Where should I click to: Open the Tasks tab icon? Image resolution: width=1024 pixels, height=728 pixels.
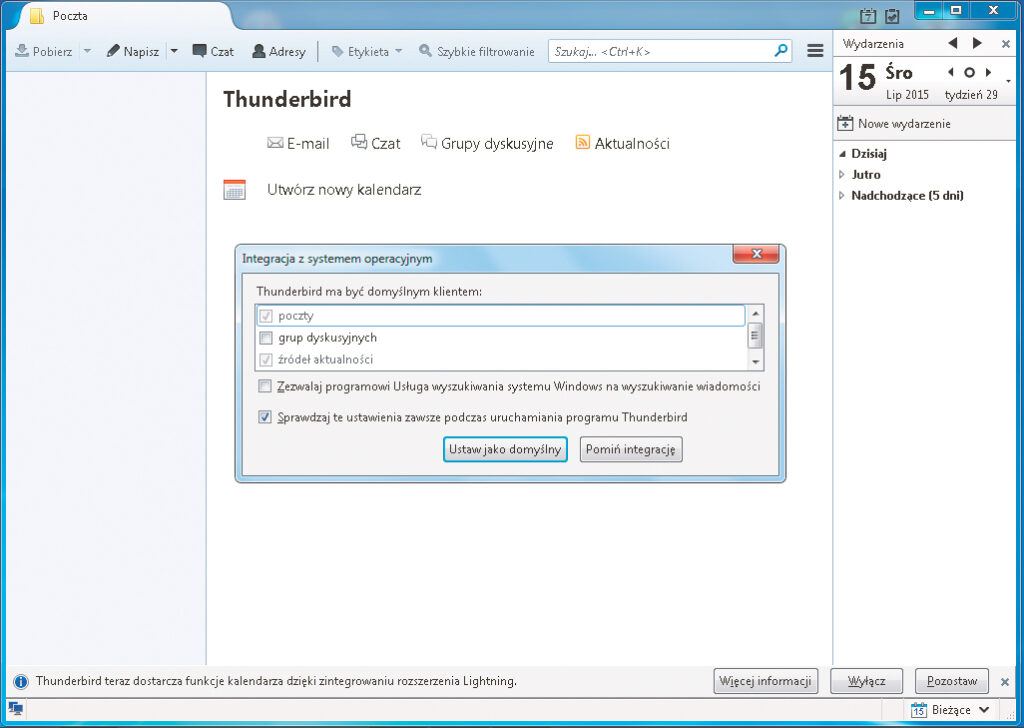coord(891,16)
